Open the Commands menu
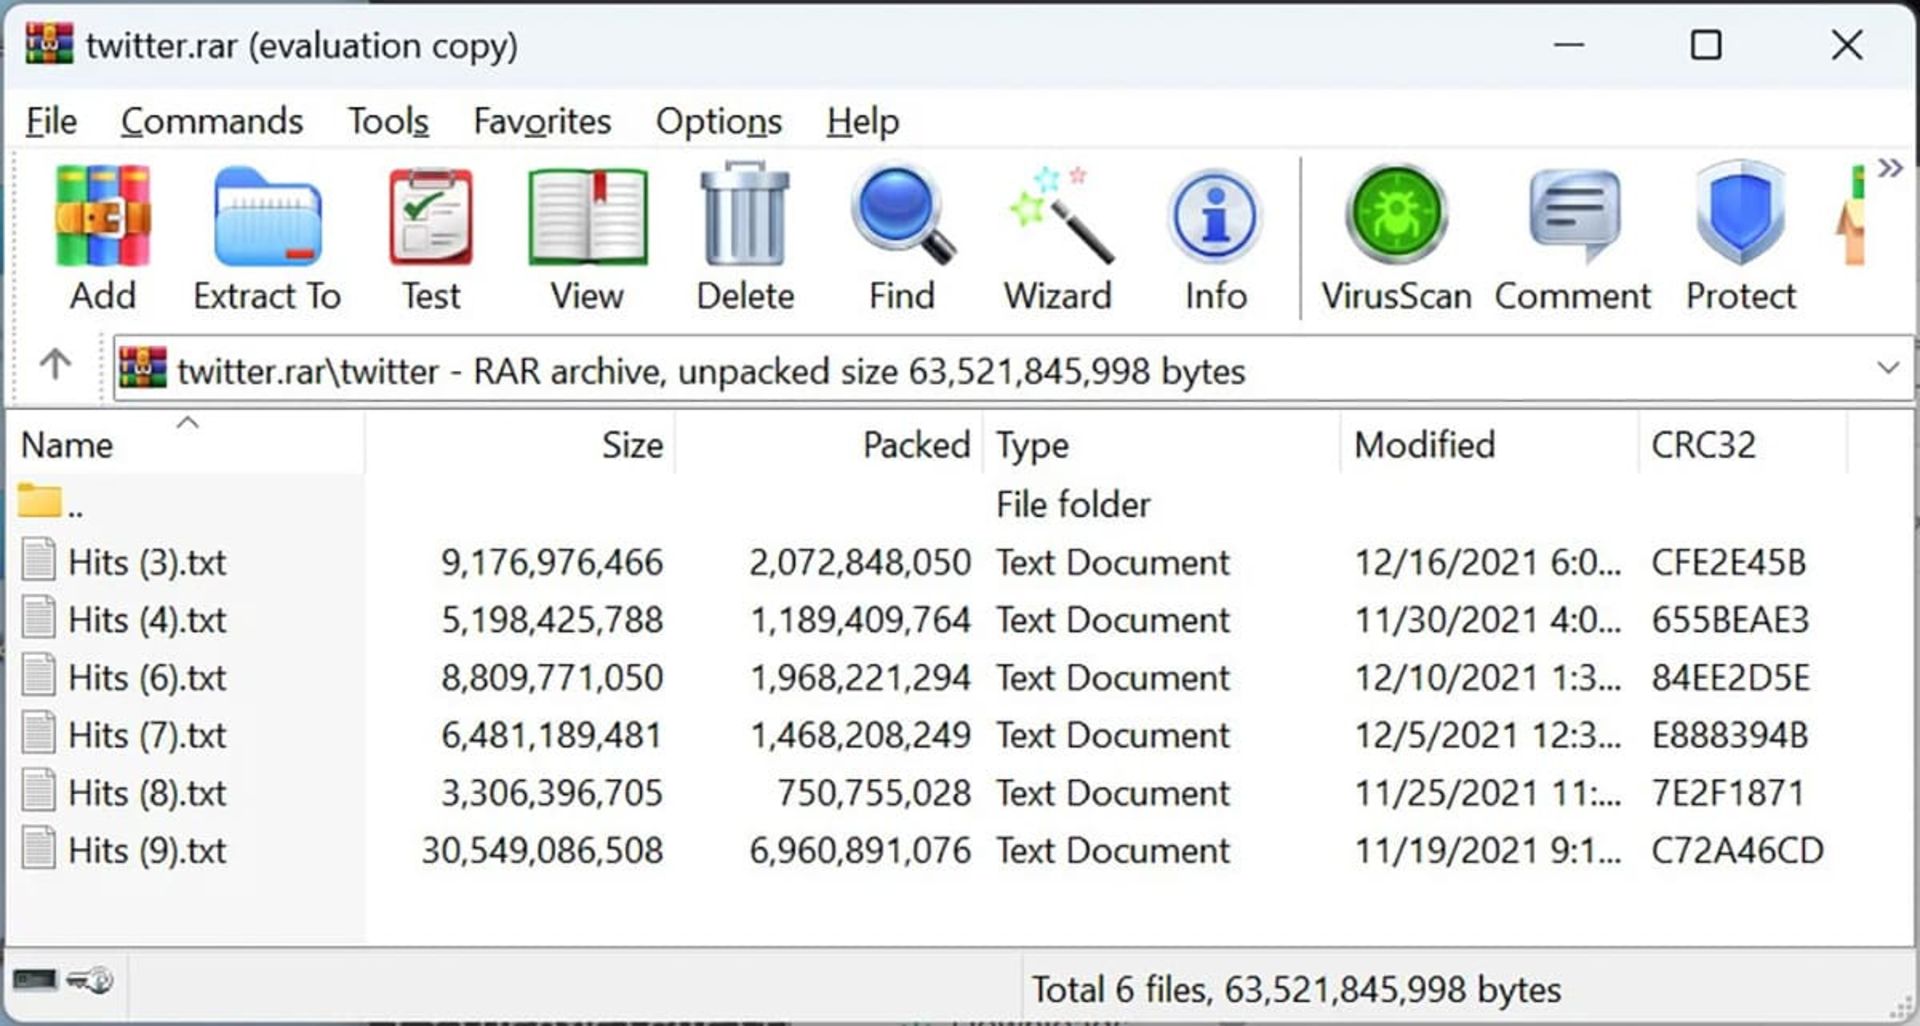 211,121
